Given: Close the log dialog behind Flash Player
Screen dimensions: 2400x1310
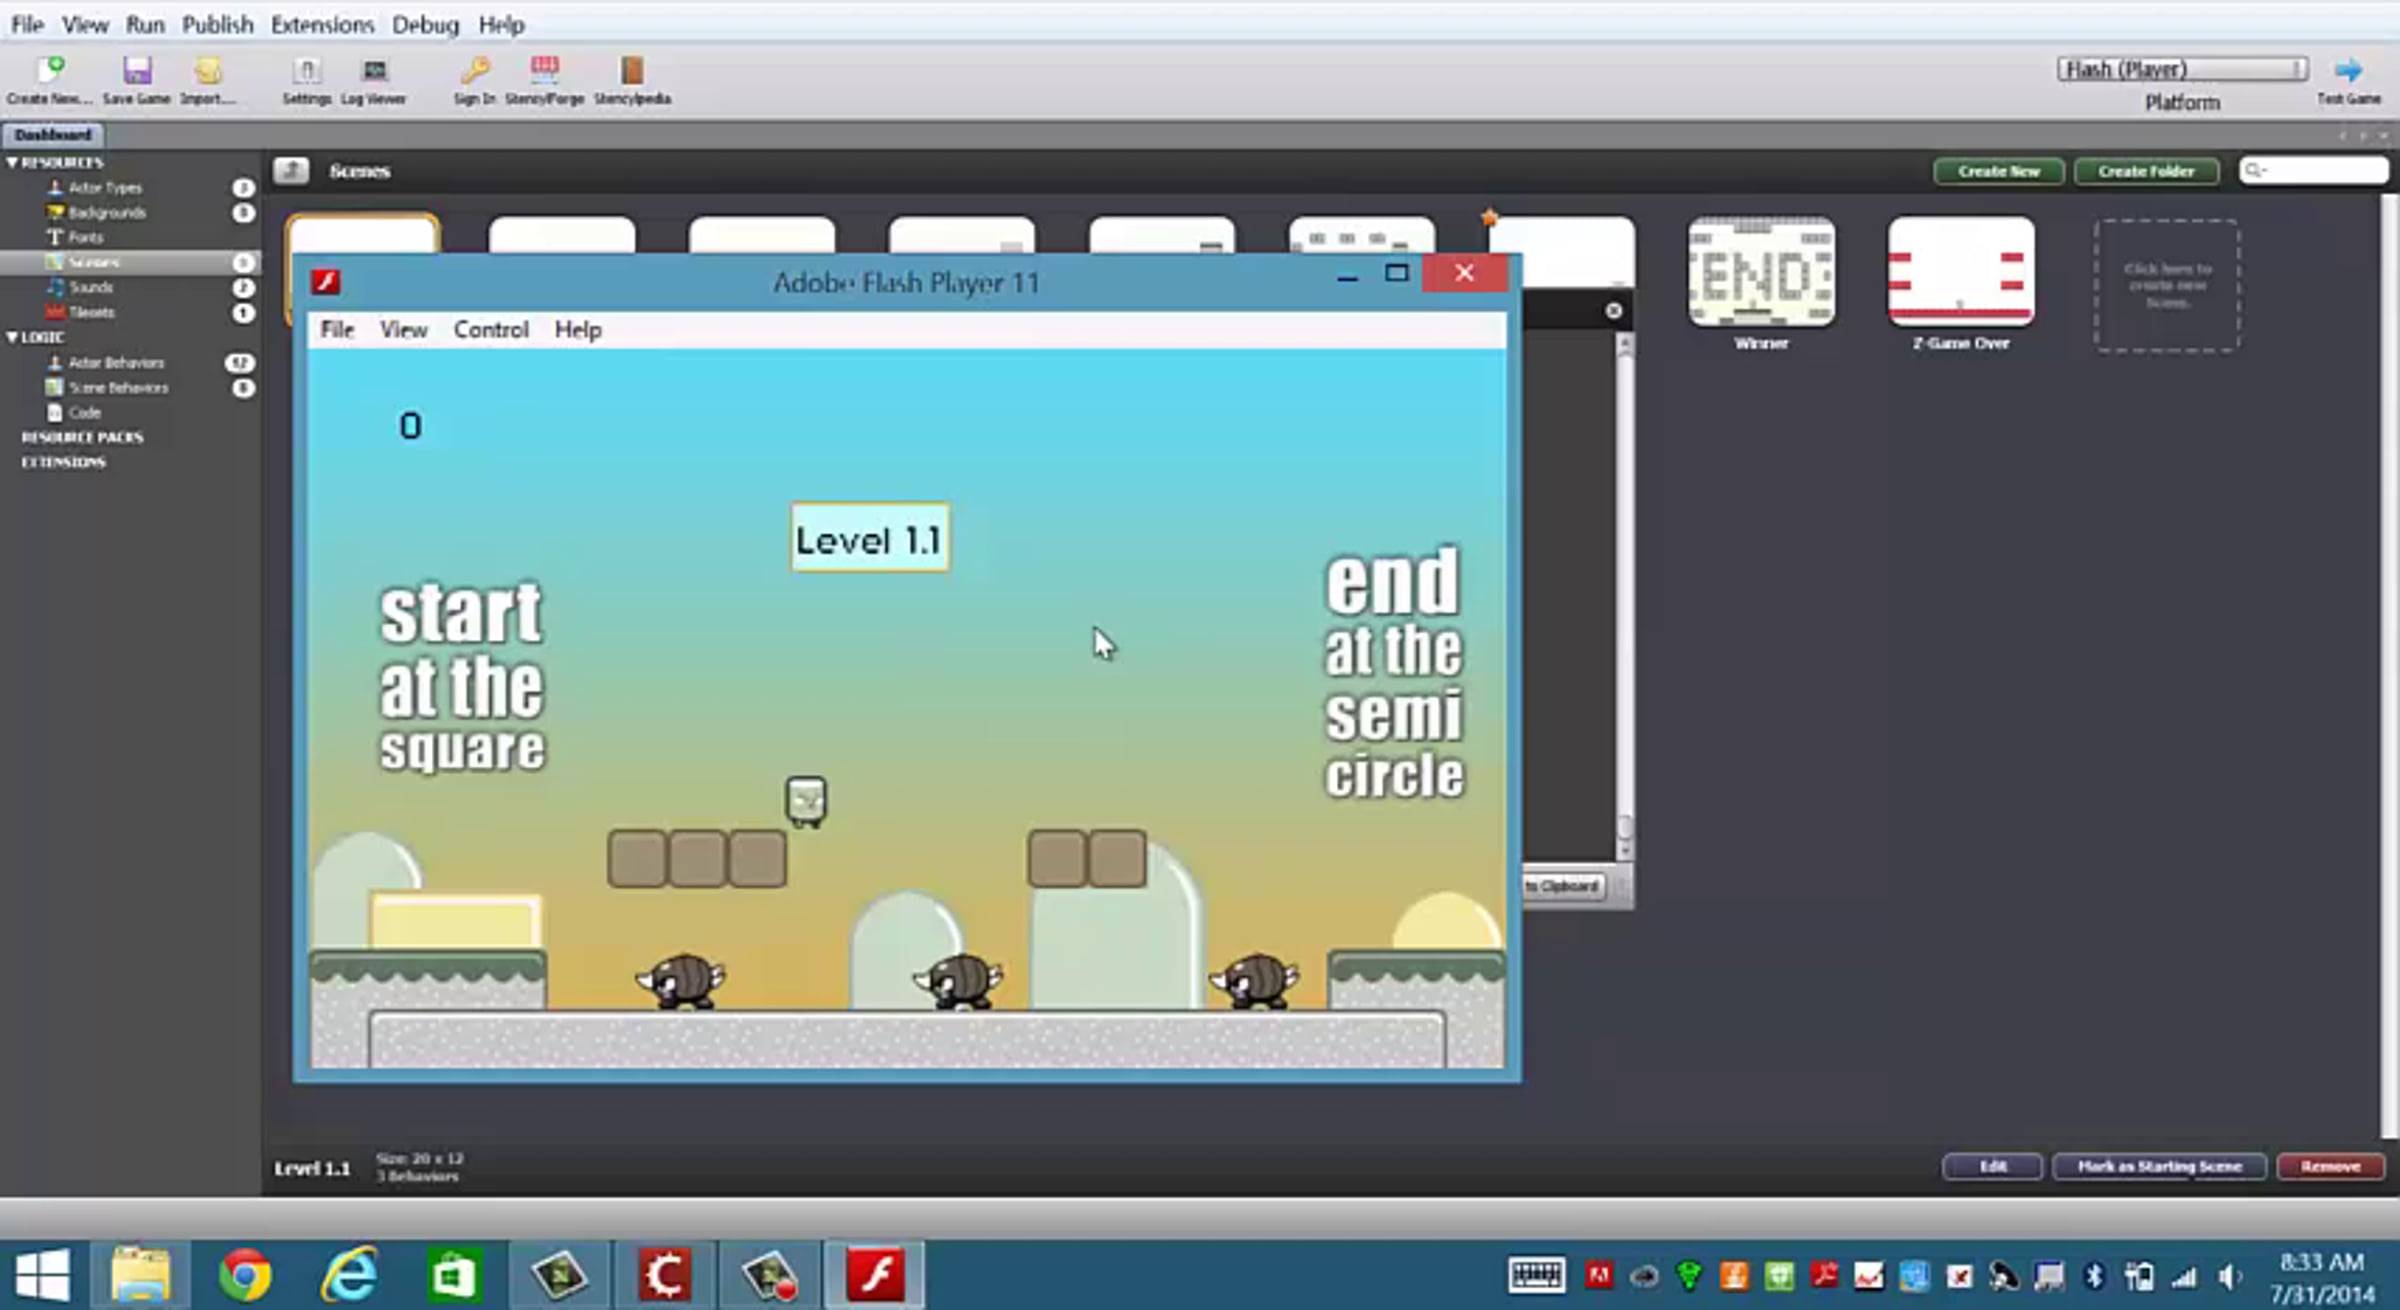Looking at the screenshot, I should 1613,311.
